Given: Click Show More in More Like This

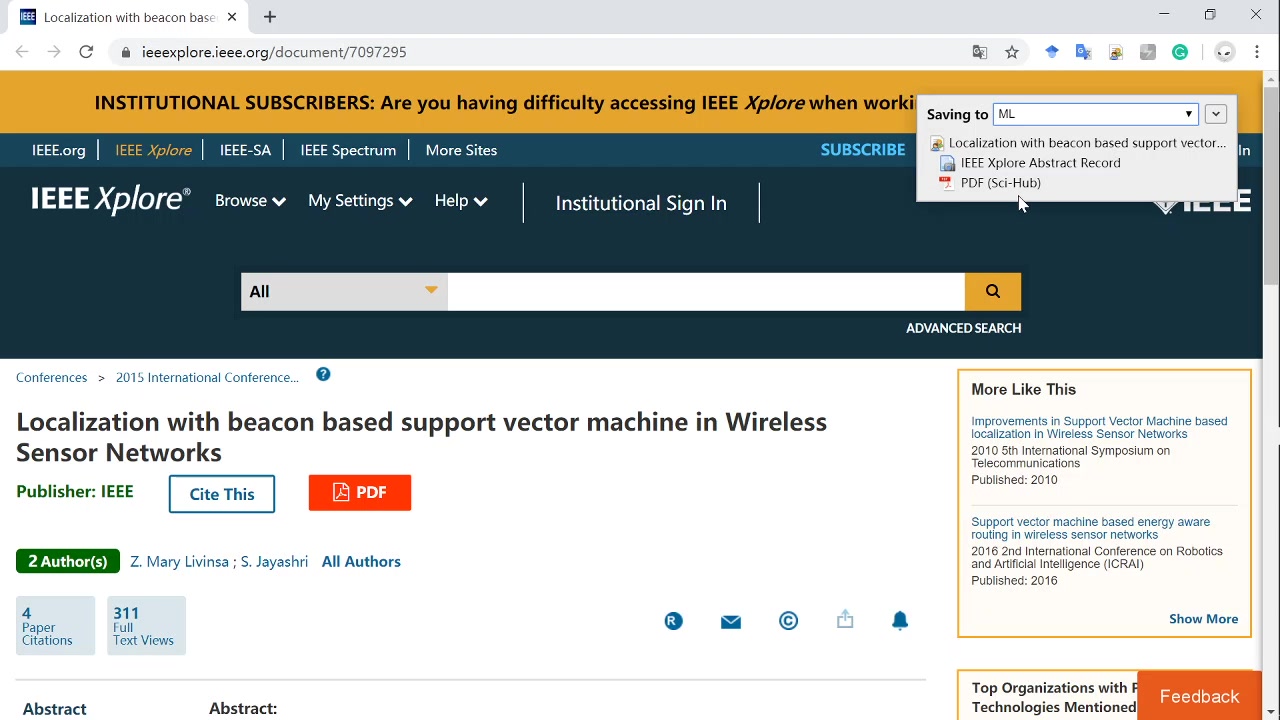Looking at the screenshot, I should [1203, 619].
